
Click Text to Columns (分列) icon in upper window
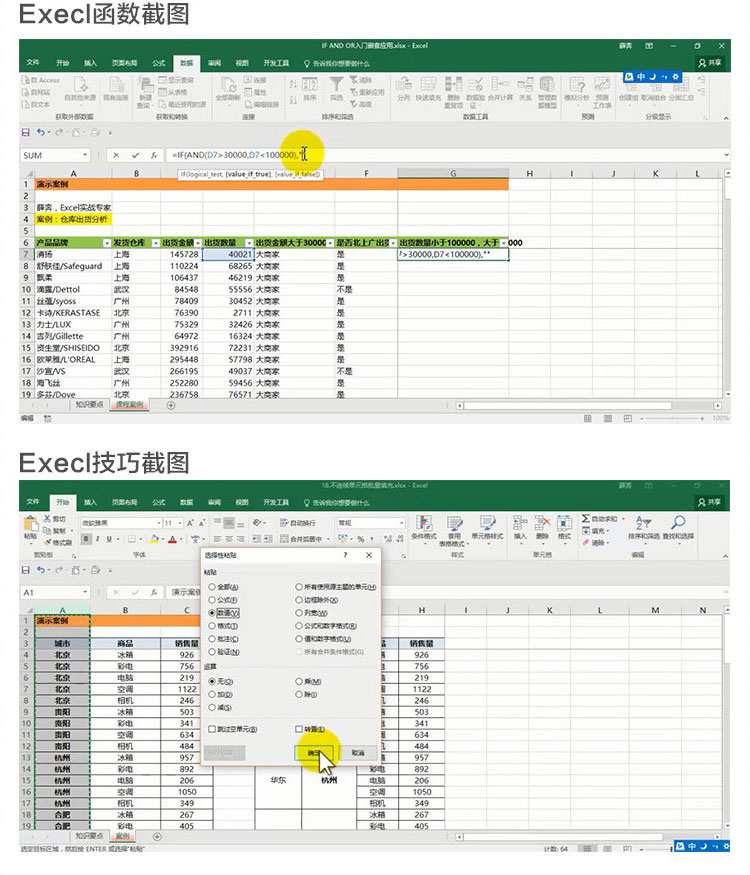403,85
